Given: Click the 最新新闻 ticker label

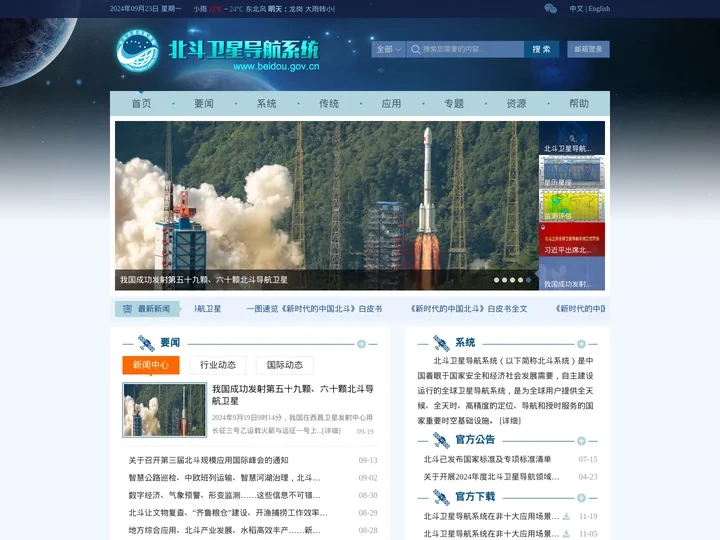Looking at the screenshot, I should click(154, 309).
